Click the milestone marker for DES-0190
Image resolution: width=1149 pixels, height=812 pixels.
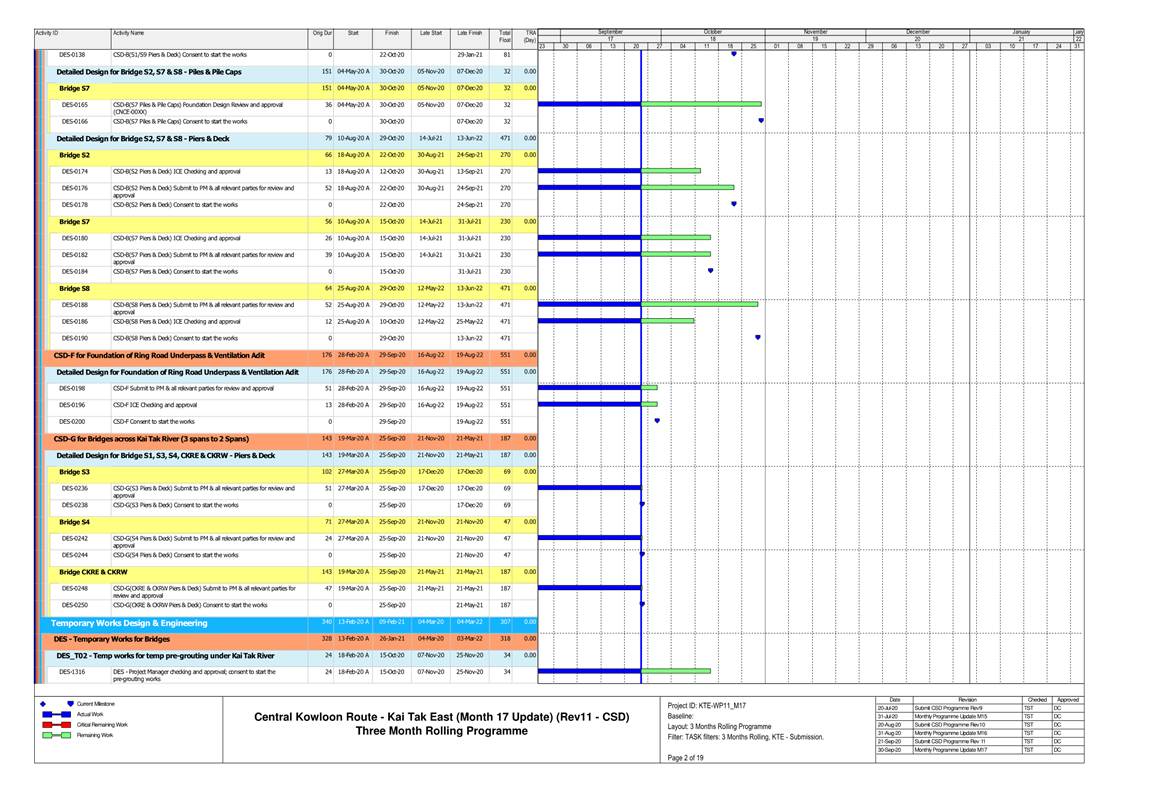[x=758, y=338]
